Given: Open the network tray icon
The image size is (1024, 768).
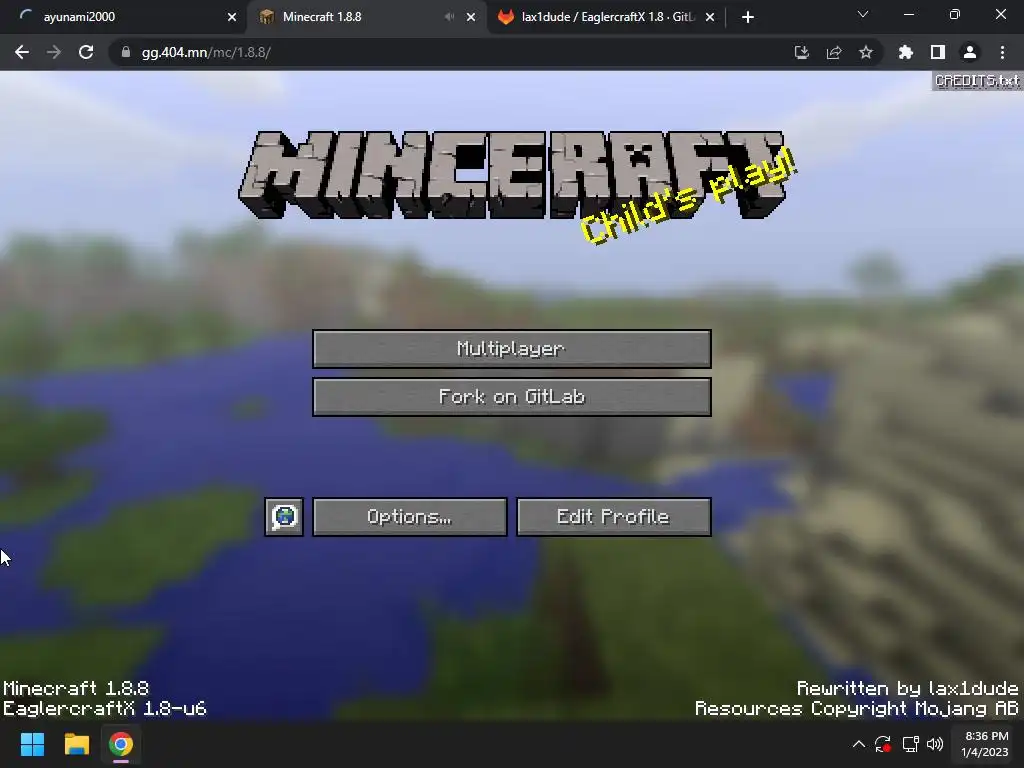Looking at the screenshot, I should coord(910,744).
